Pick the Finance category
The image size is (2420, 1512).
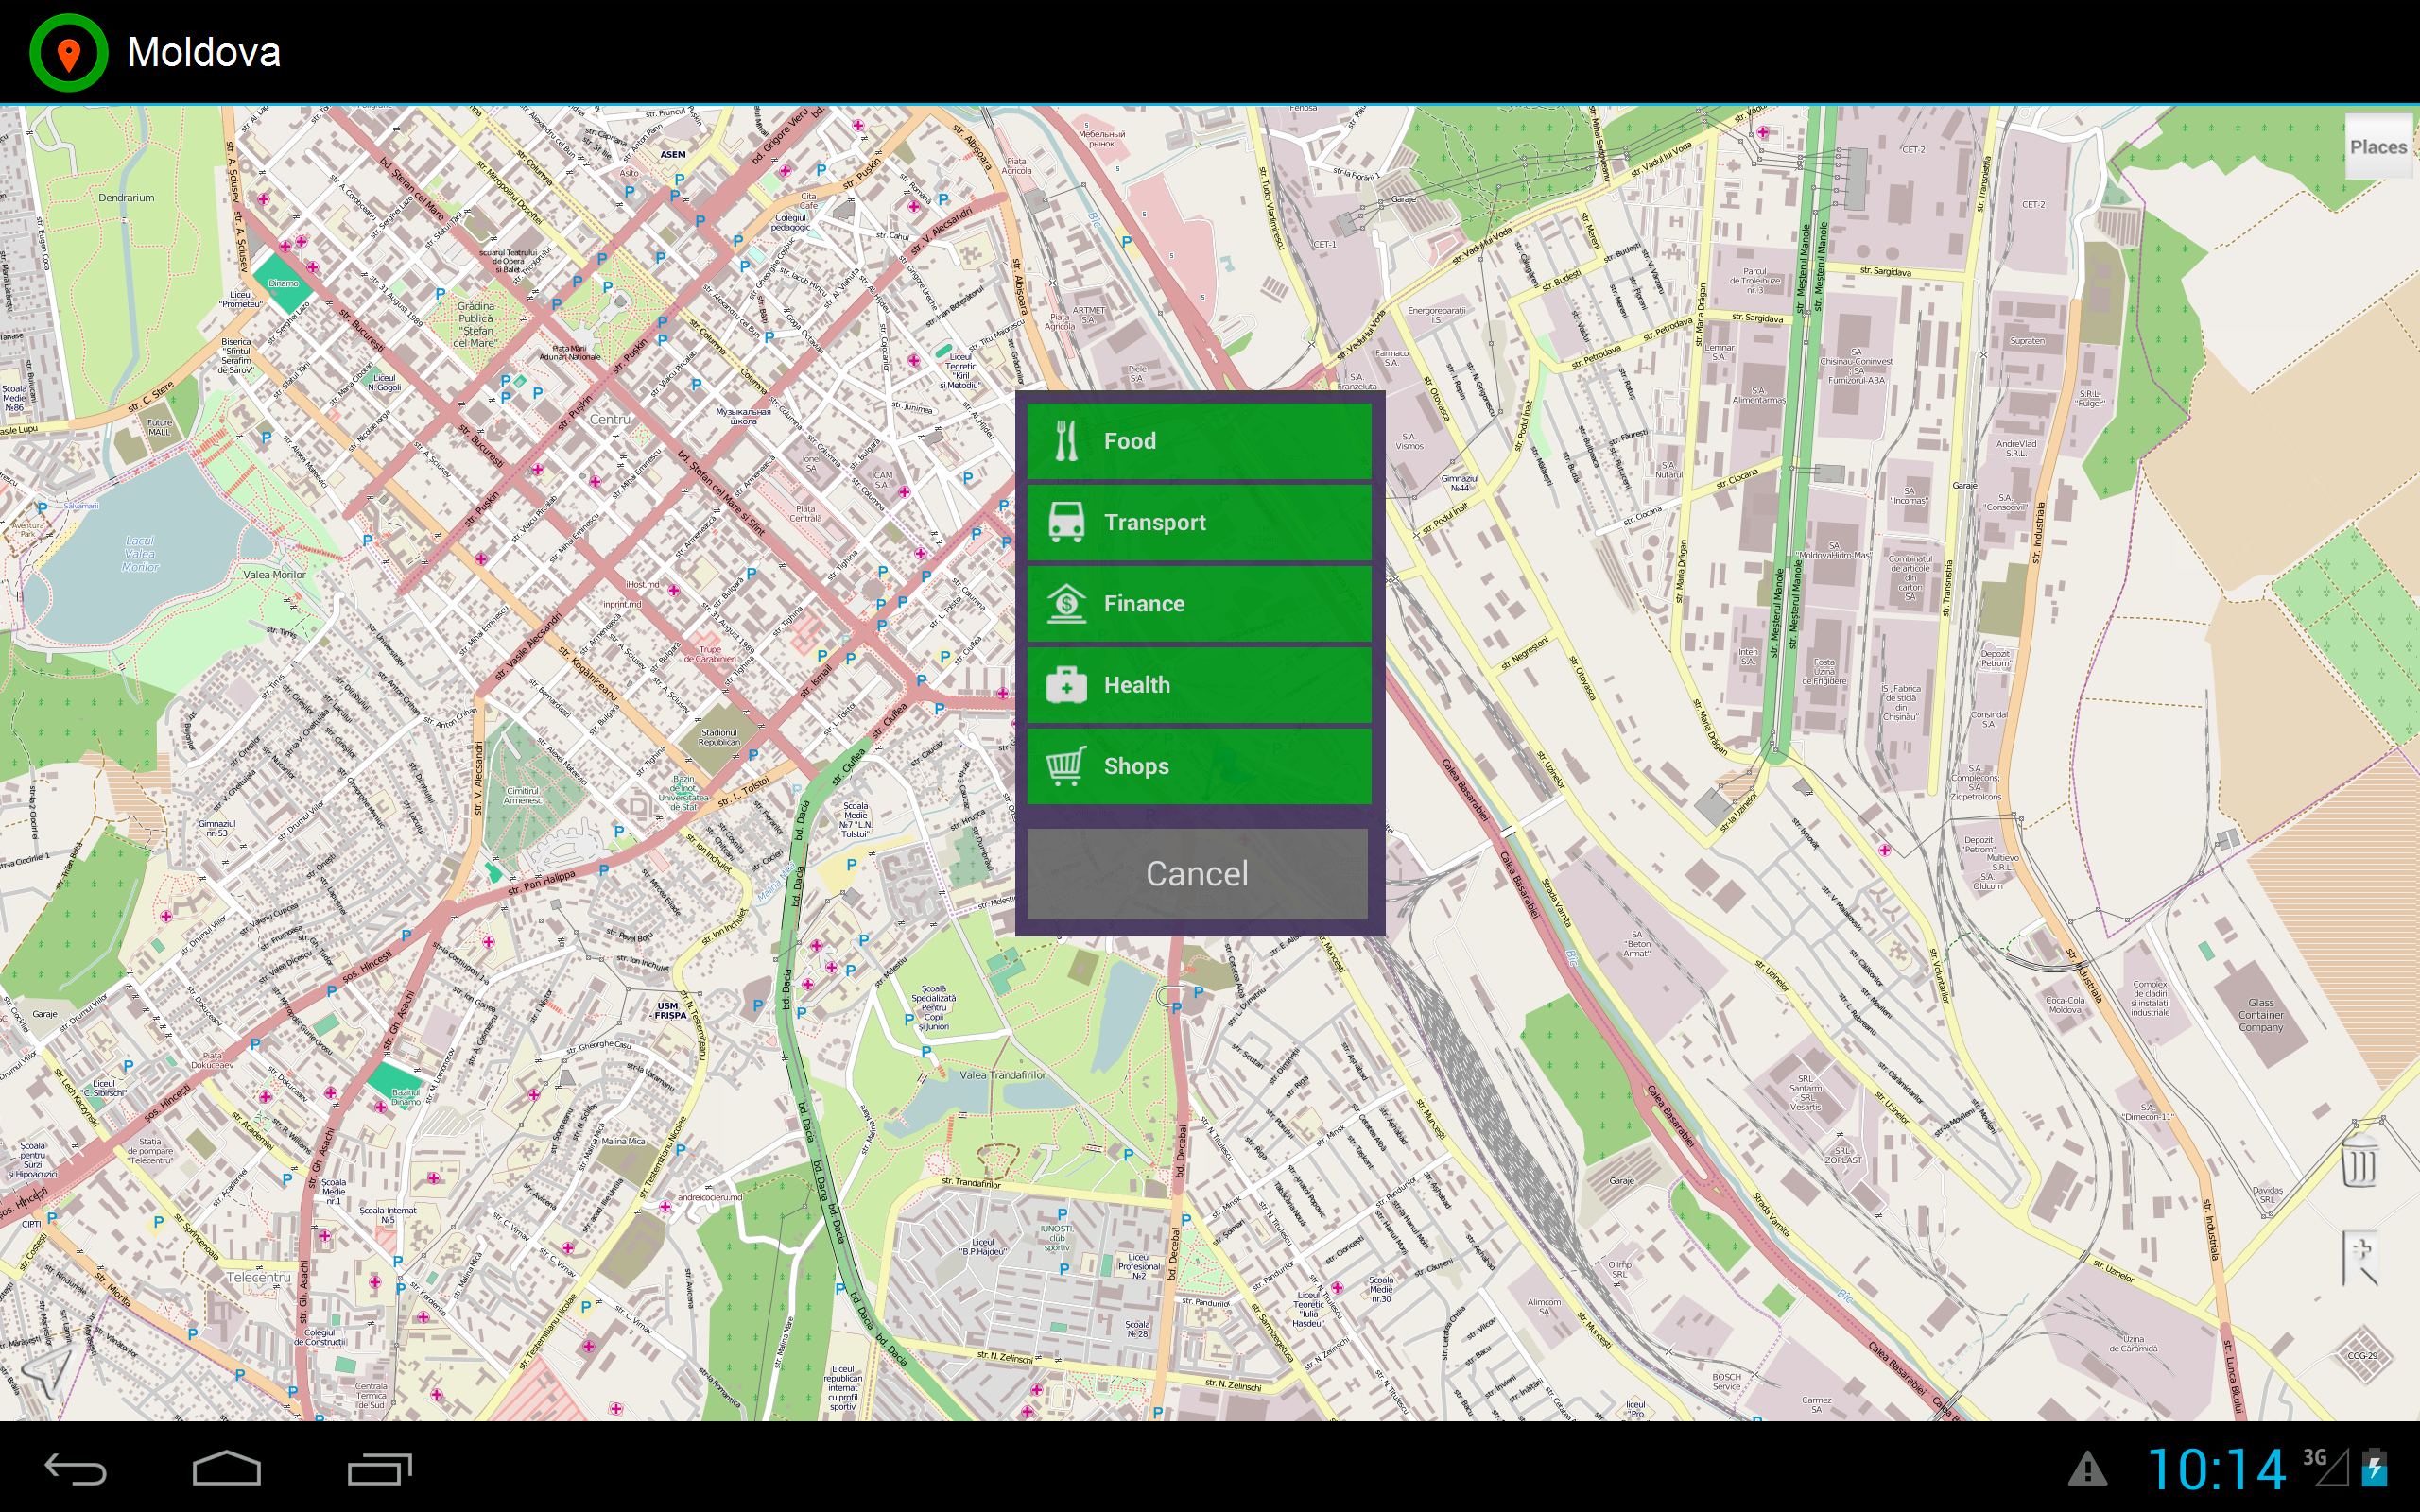1198,603
